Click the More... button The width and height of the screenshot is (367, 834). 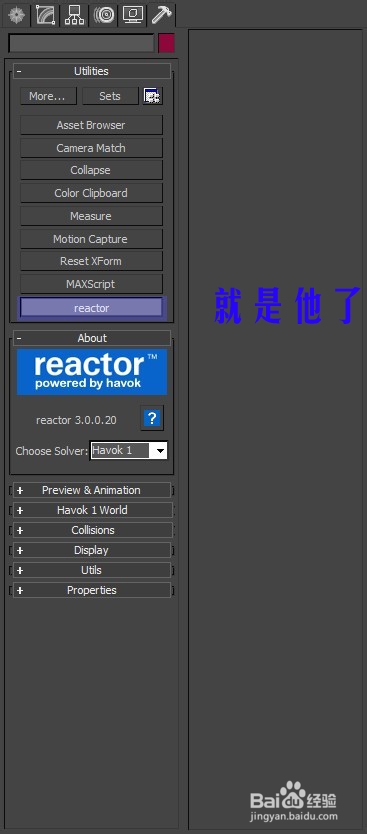48,96
